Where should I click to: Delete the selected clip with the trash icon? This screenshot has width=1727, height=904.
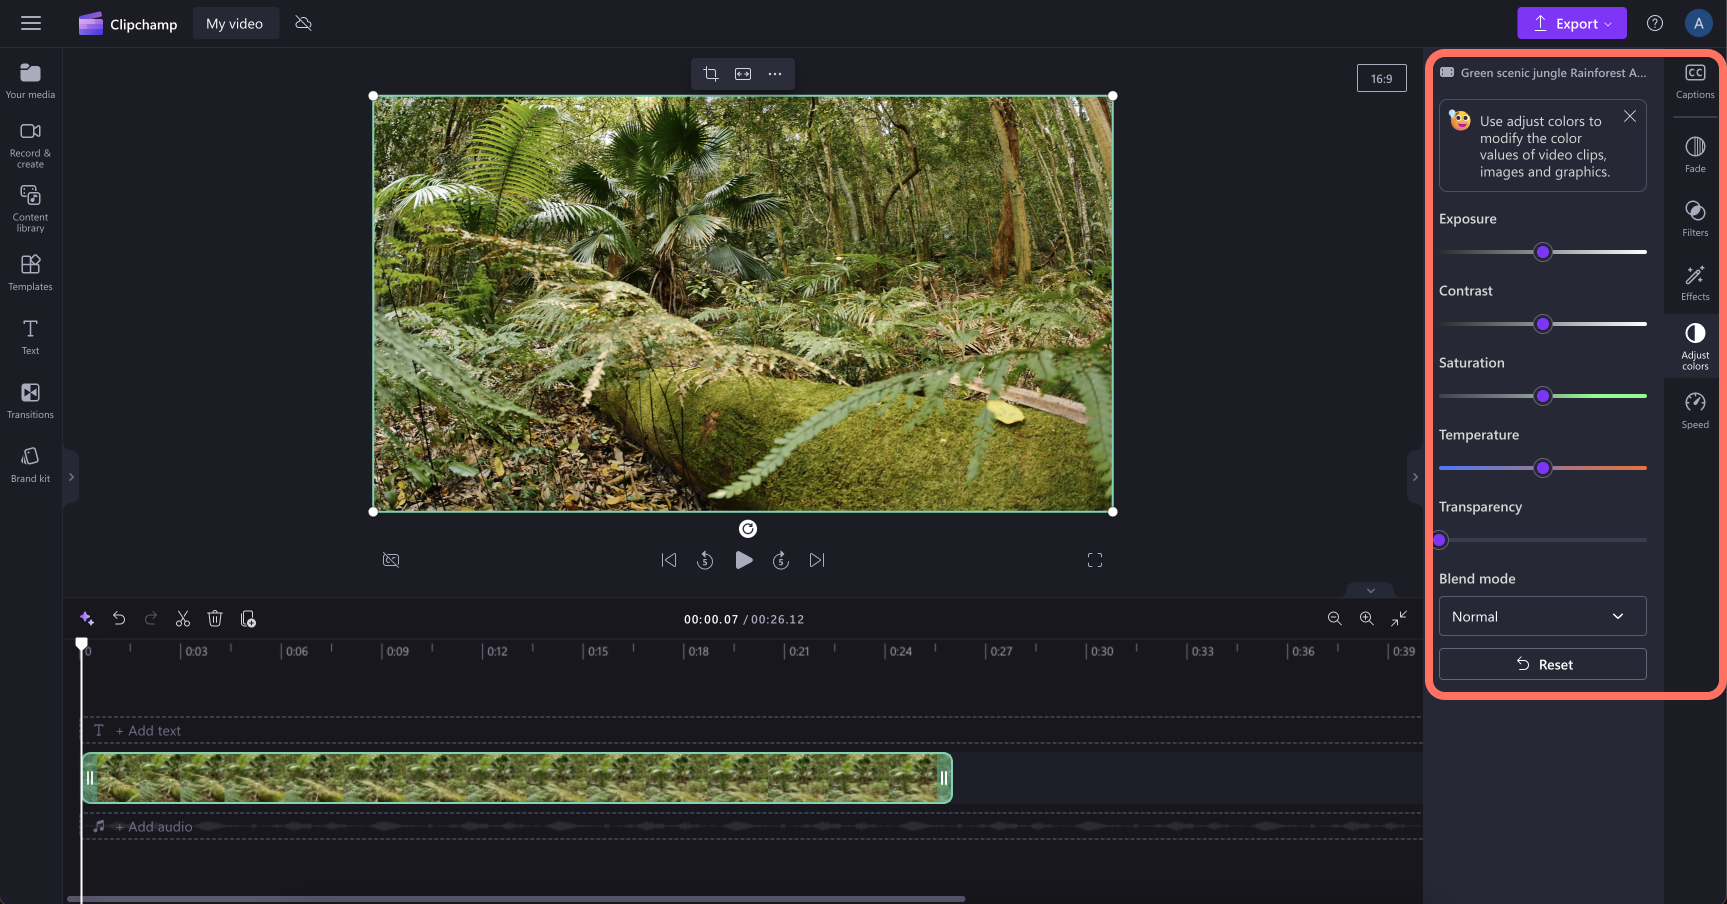(215, 618)
